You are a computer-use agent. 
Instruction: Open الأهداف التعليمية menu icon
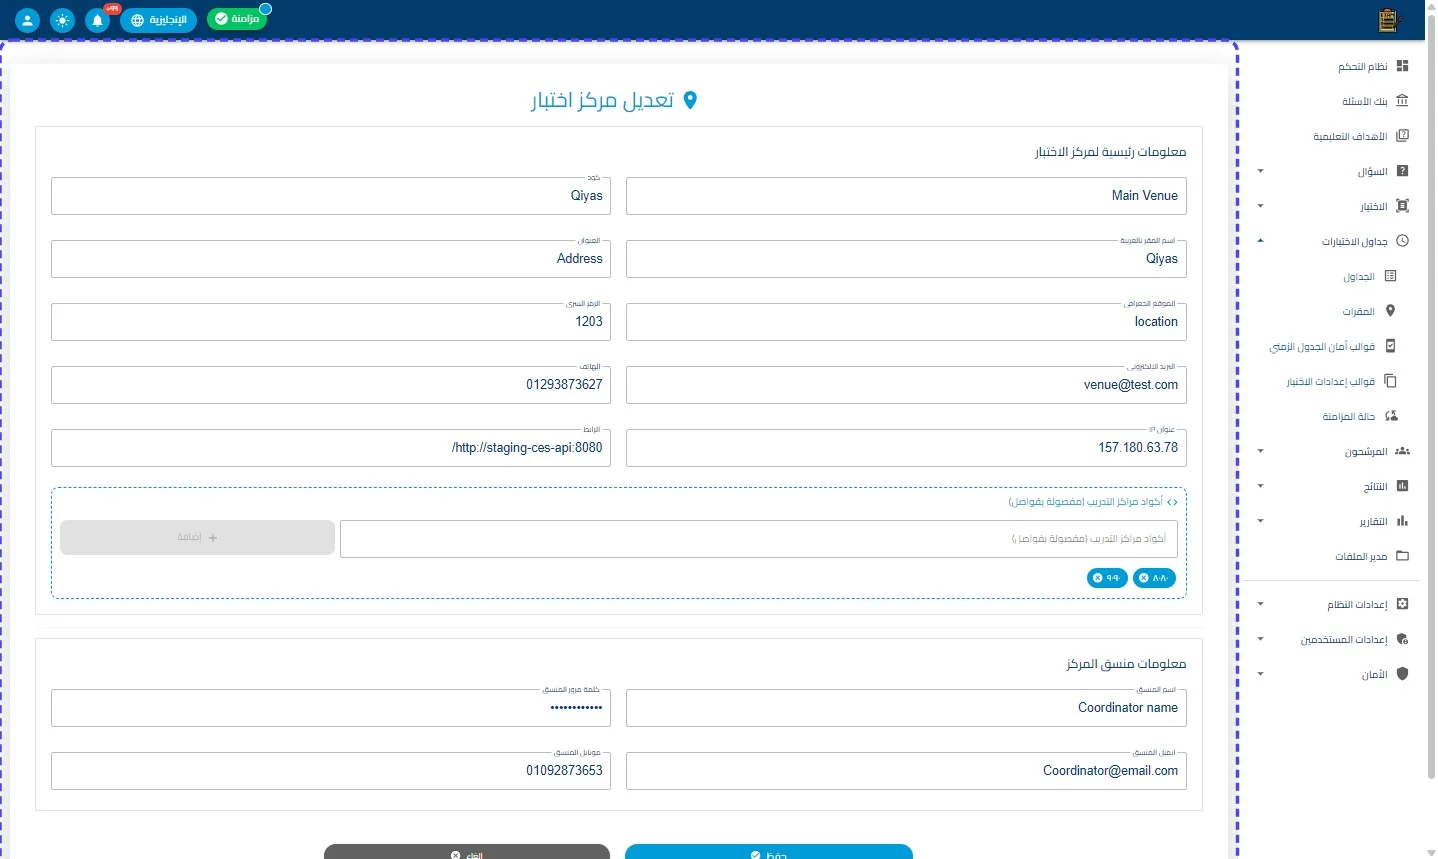1402,136
